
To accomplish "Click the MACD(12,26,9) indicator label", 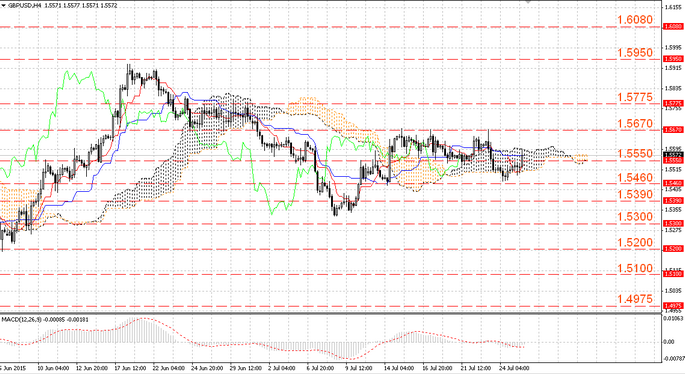I will 21,320.
